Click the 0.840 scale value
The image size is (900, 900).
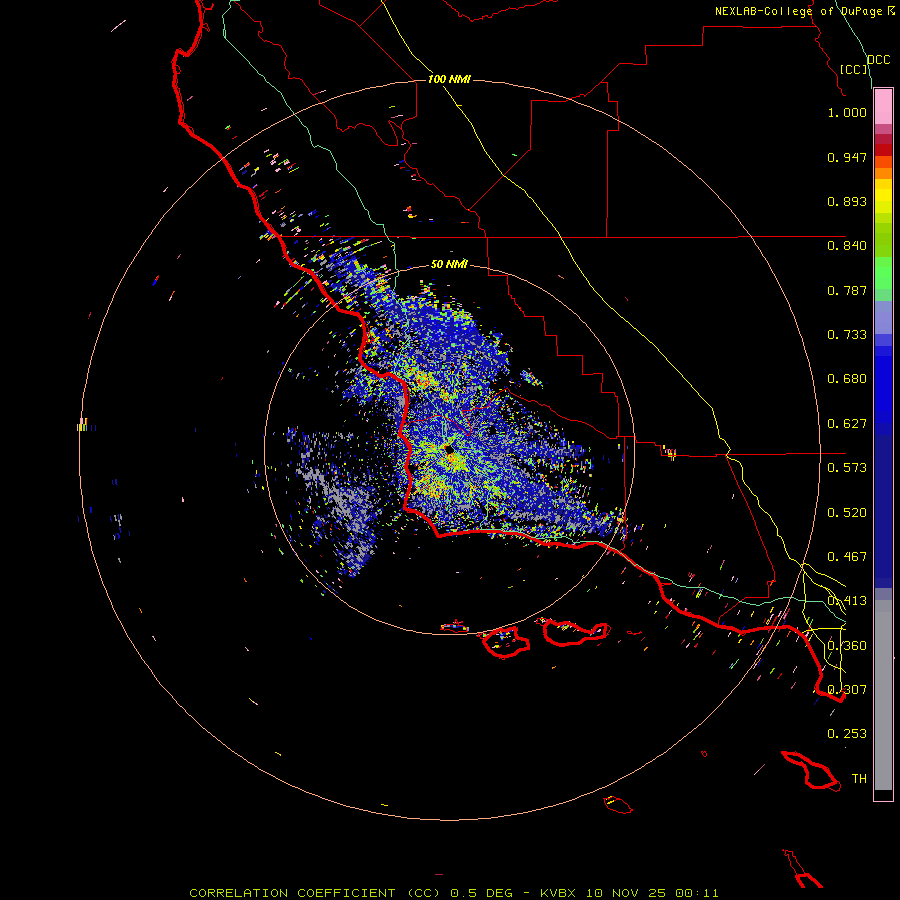pos(847,246)
